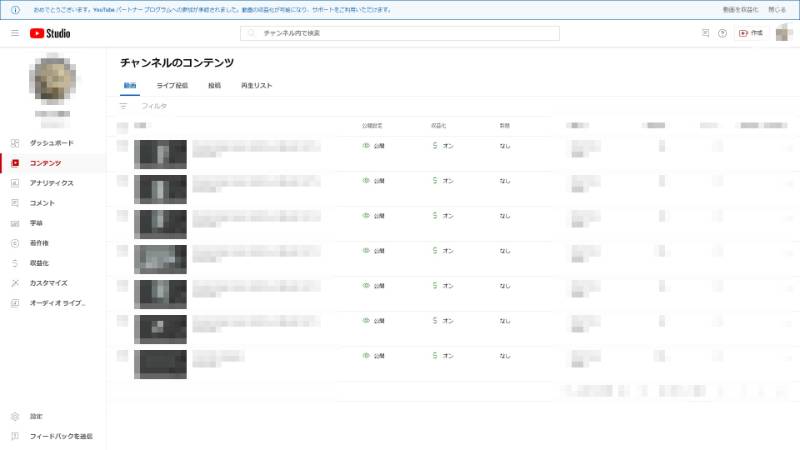Image resolution: width=800 pixels, height=450 pixels.
Task: Open 収益化 monetization in sidebar
Action: coord(53,263)
